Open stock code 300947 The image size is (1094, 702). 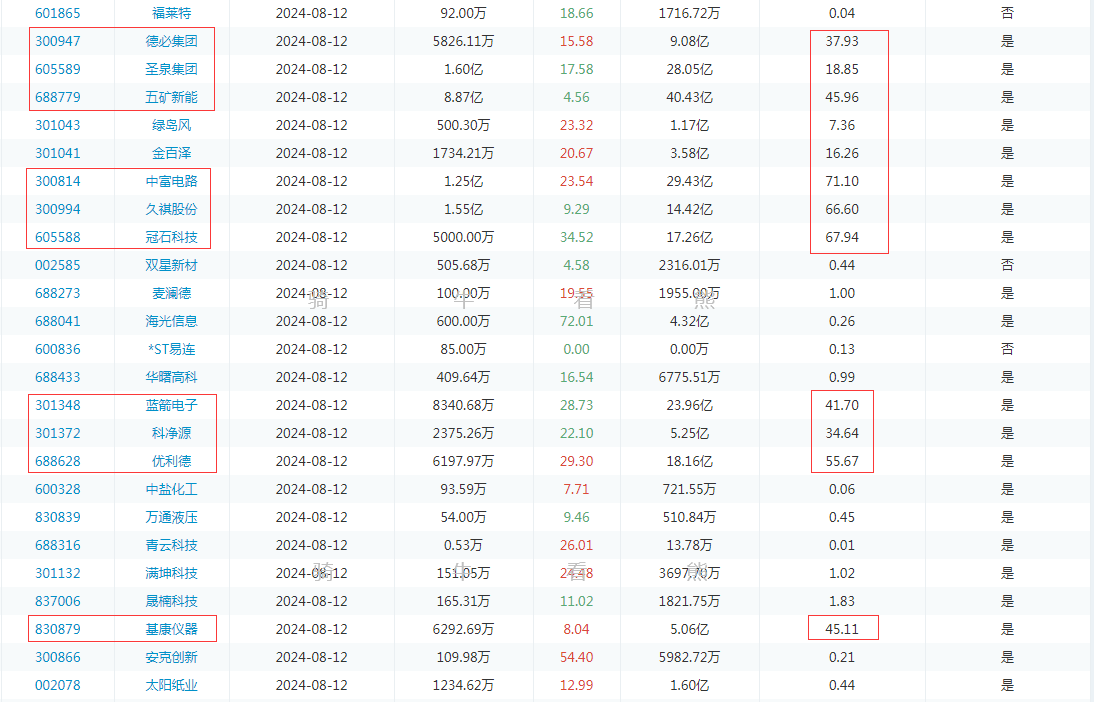[58, 41]
